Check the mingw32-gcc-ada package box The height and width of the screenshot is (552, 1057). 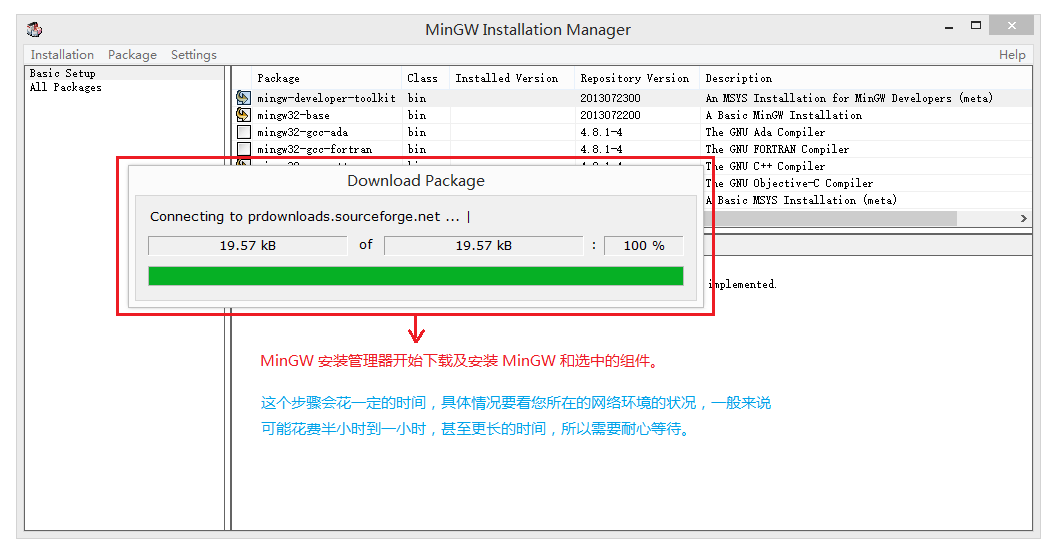(244, 132)
